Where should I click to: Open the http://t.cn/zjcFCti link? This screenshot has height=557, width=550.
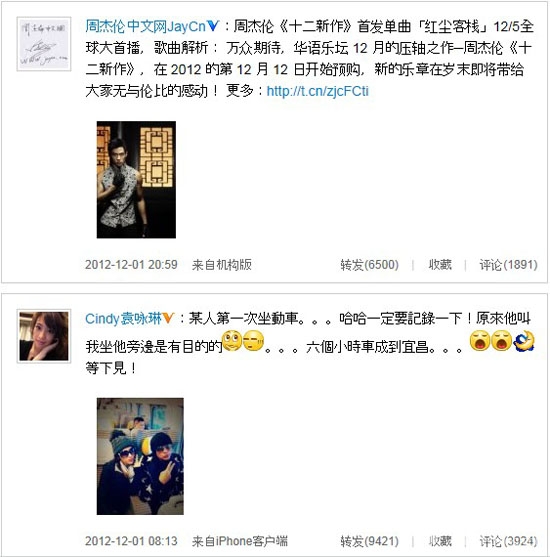318,91
